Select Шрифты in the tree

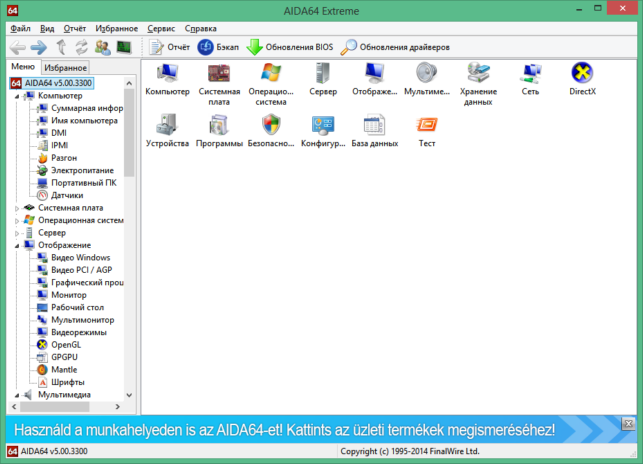61,382
